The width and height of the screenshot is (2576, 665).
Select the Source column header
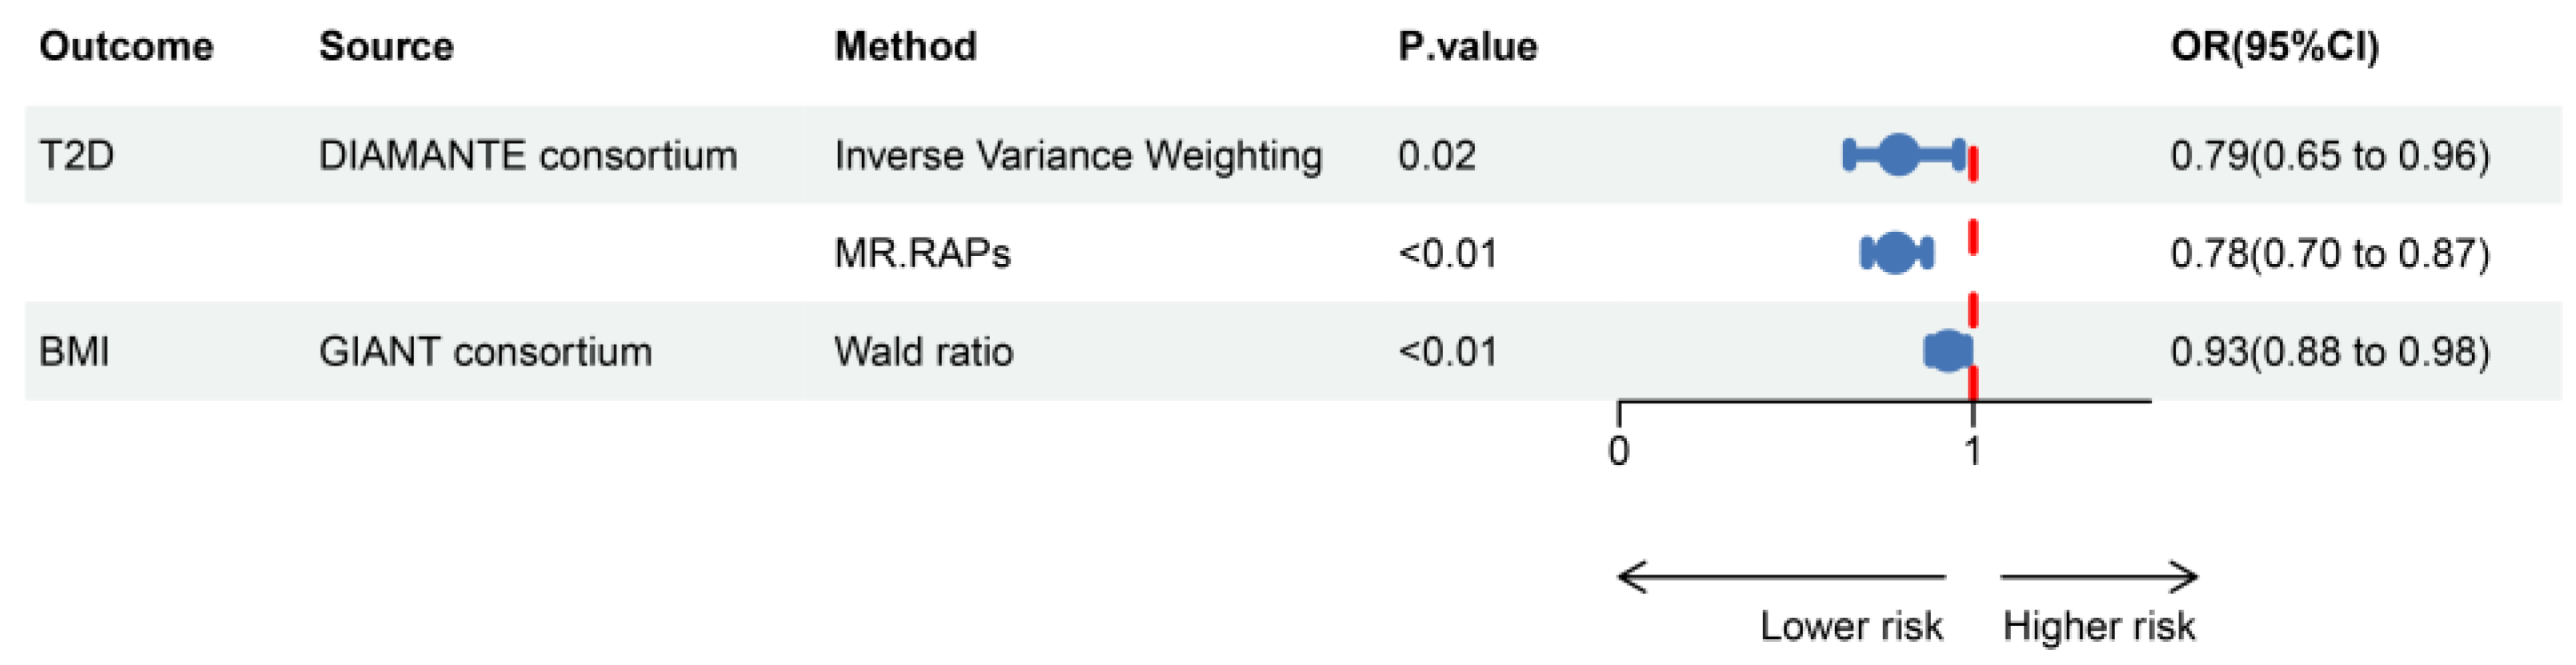point(386,47)
